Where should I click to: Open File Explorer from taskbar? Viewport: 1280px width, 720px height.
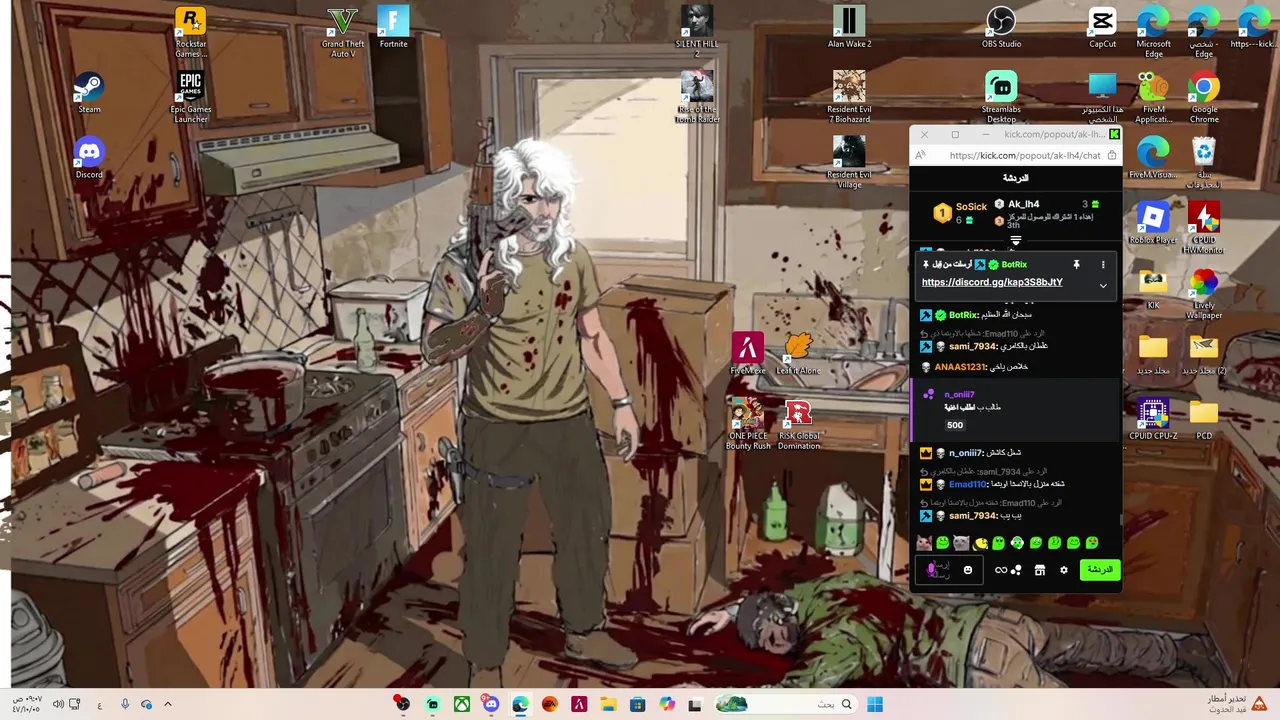(608, 704)
